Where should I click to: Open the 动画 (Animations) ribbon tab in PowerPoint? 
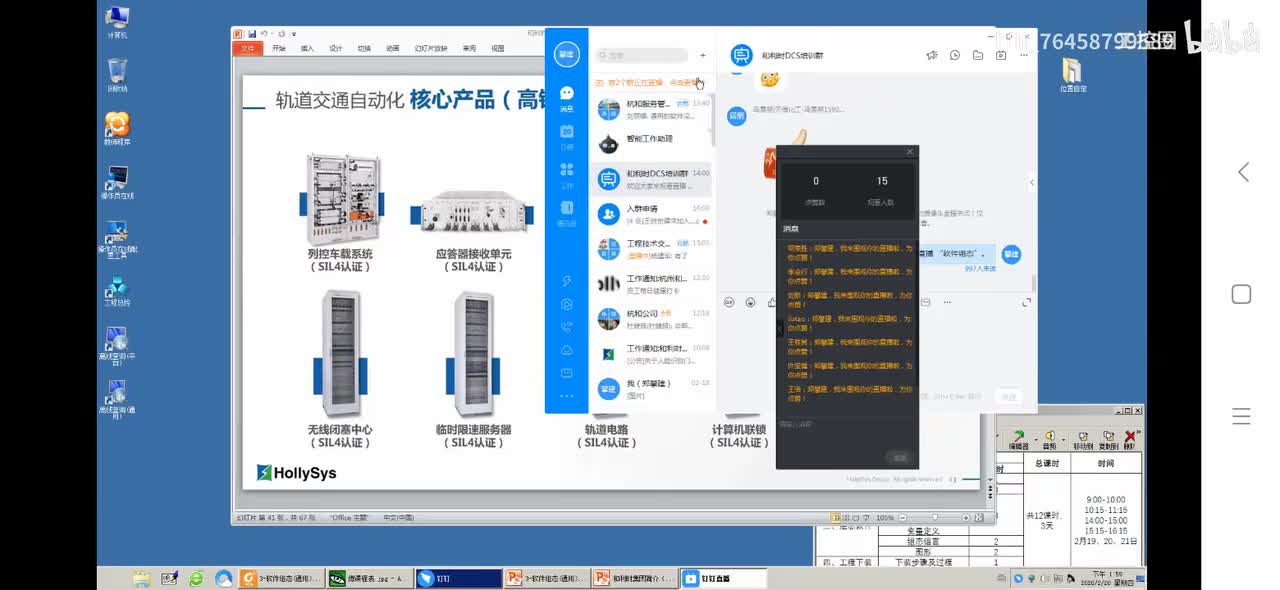pos(393,48)
